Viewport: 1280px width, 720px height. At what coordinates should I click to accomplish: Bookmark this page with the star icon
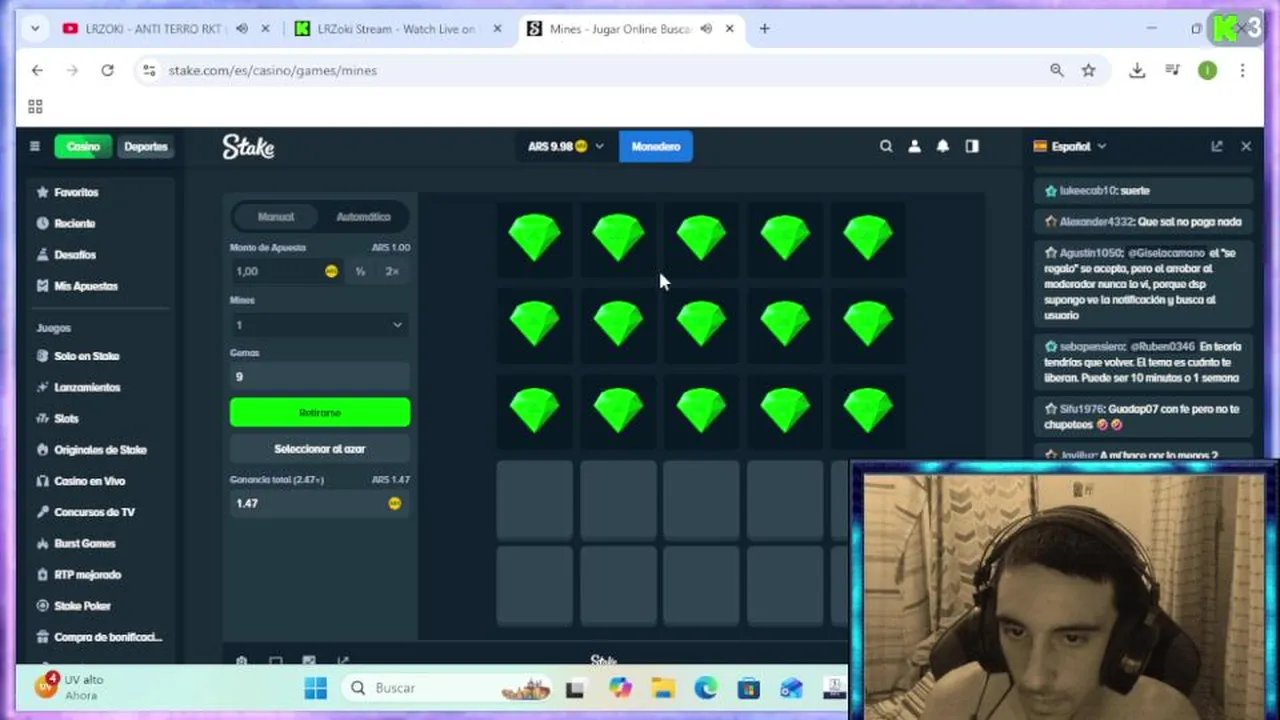(1089, 70)
